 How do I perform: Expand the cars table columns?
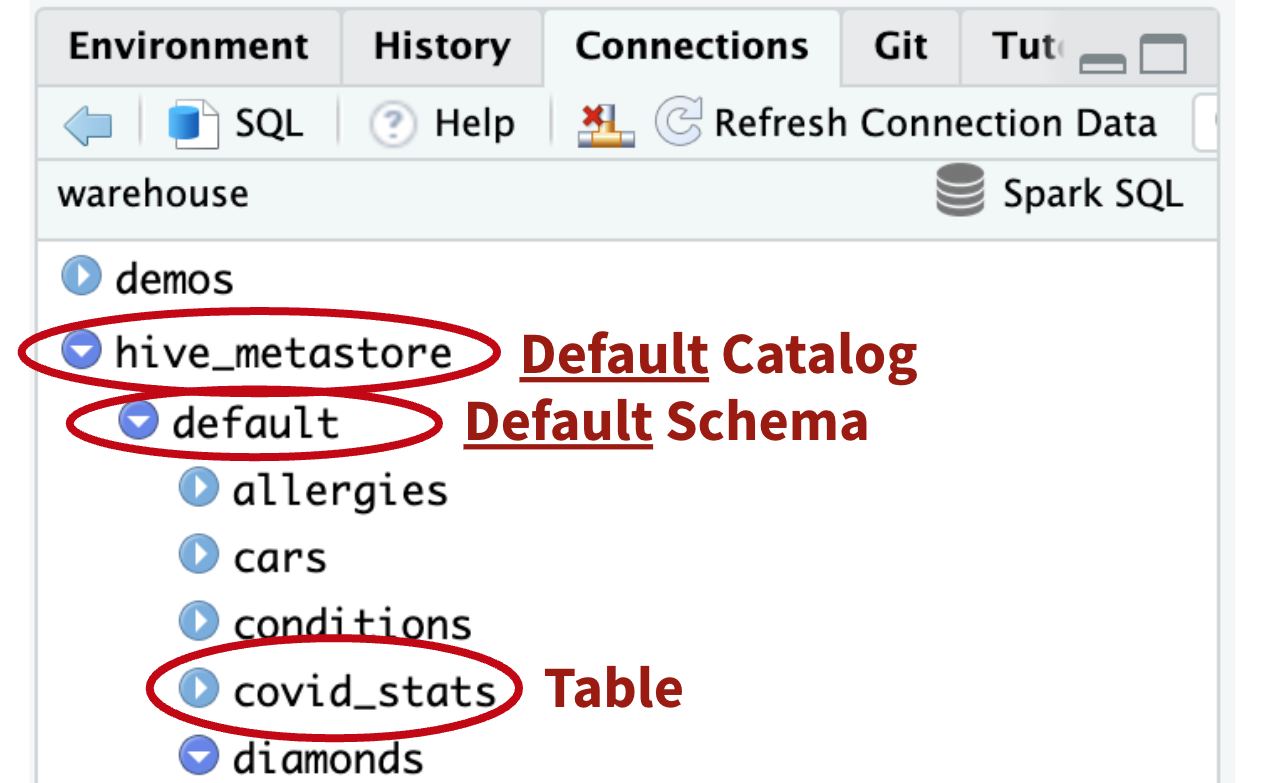pyautogui.click(x=198, y=555)
